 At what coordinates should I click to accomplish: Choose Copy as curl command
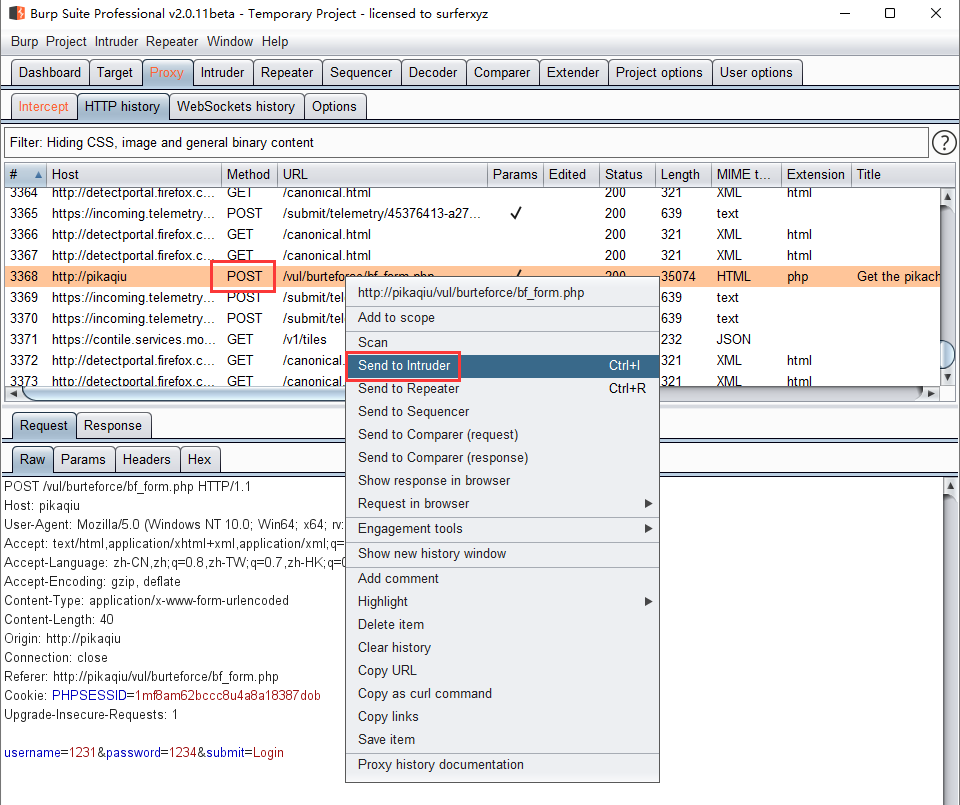click(x=502, y=694)
